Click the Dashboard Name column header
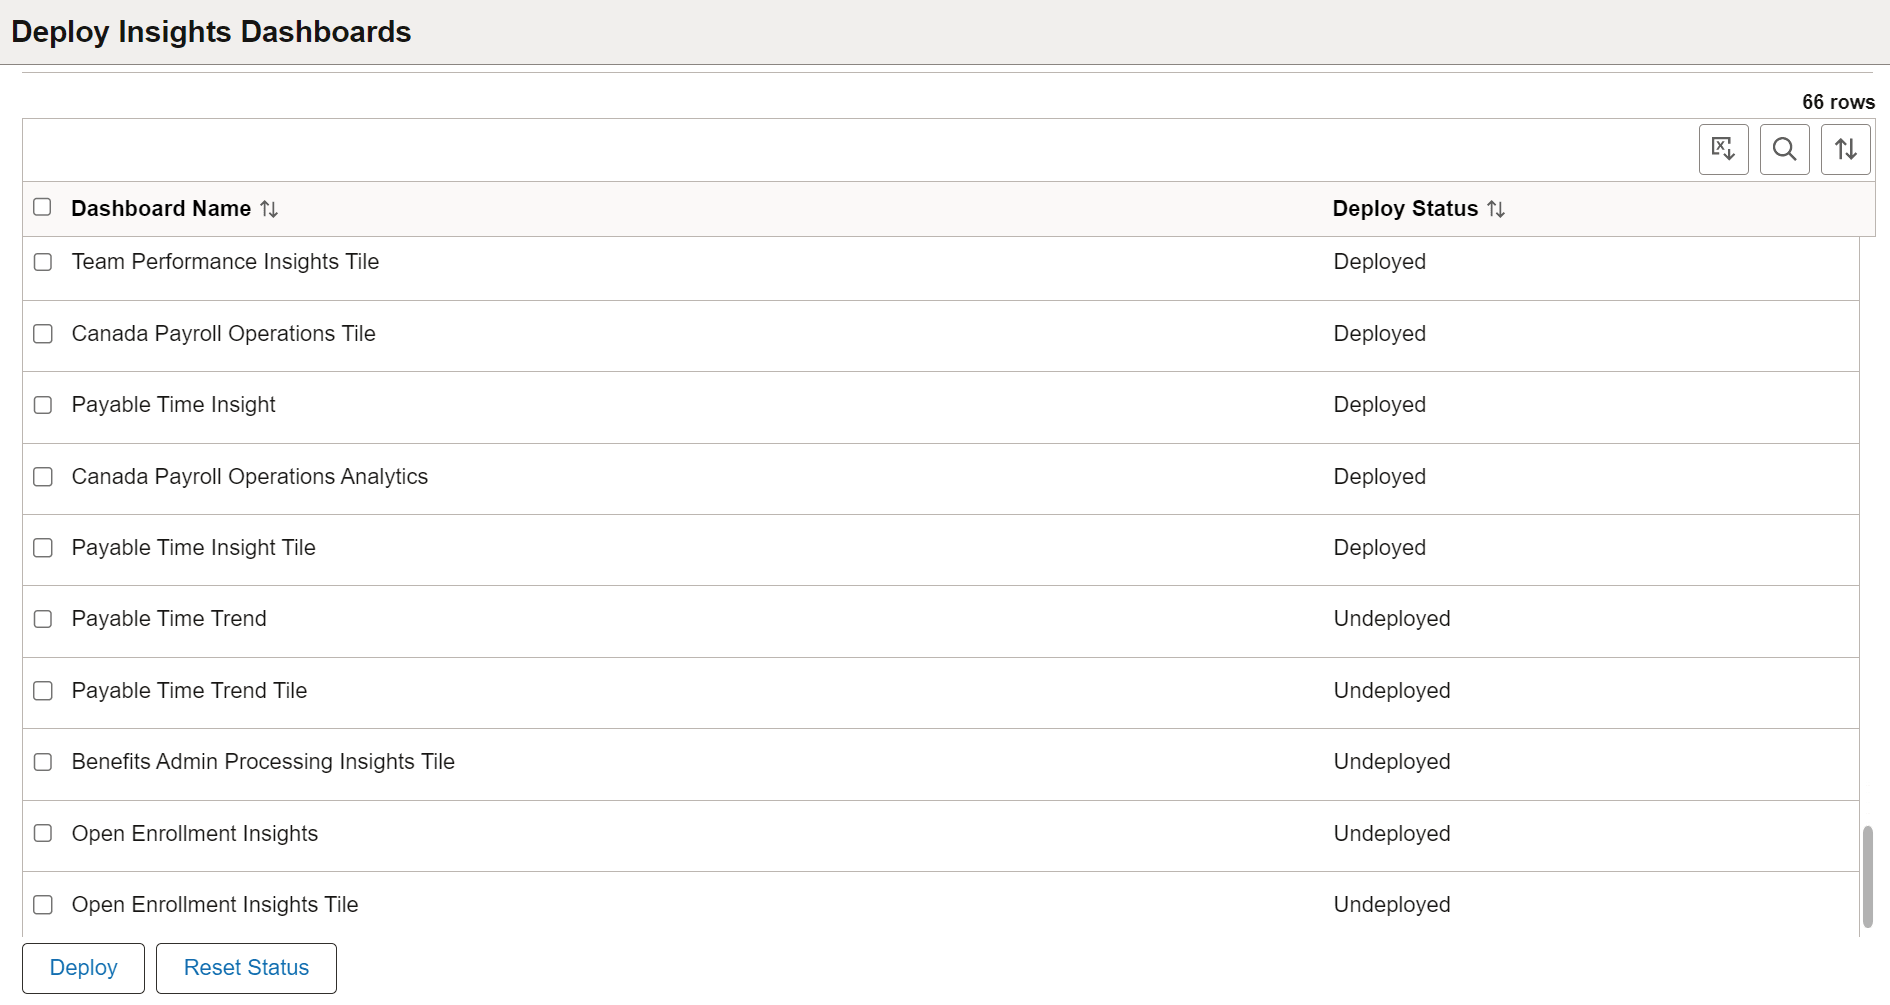The width and height of the screenshot is (1890, 1005). click(161, 208)
